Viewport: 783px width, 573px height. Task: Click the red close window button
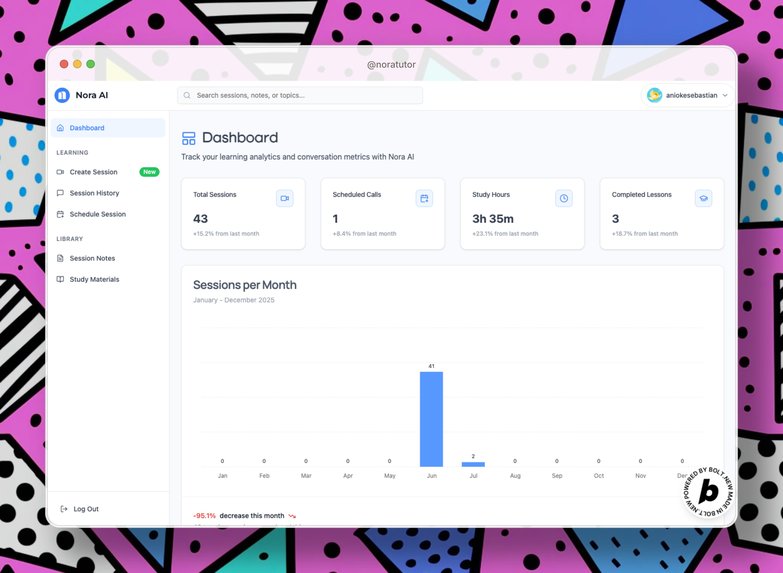64,64
